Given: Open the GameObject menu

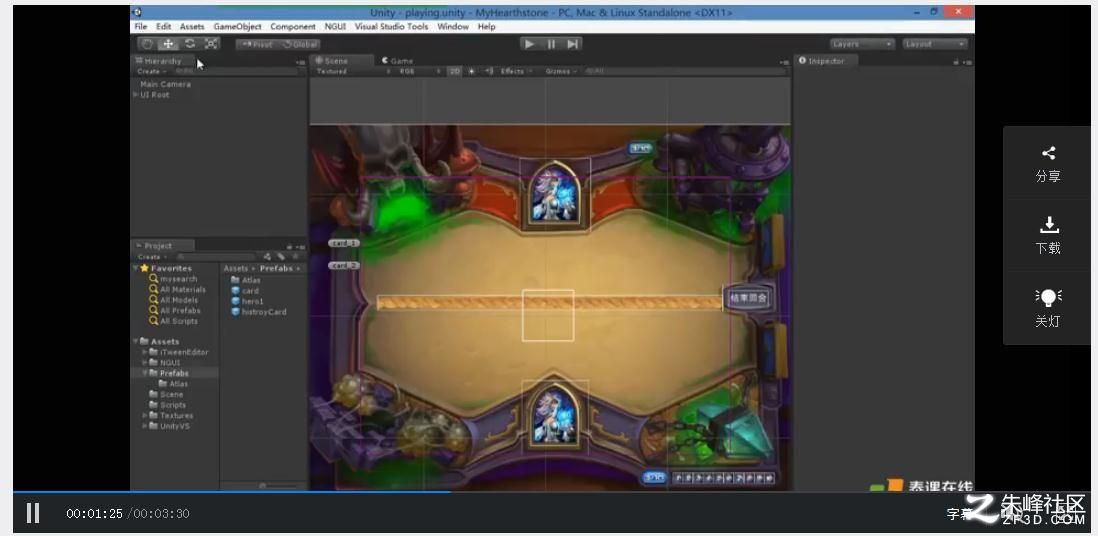Looking at the screenshot, I should tap(237, 27).
